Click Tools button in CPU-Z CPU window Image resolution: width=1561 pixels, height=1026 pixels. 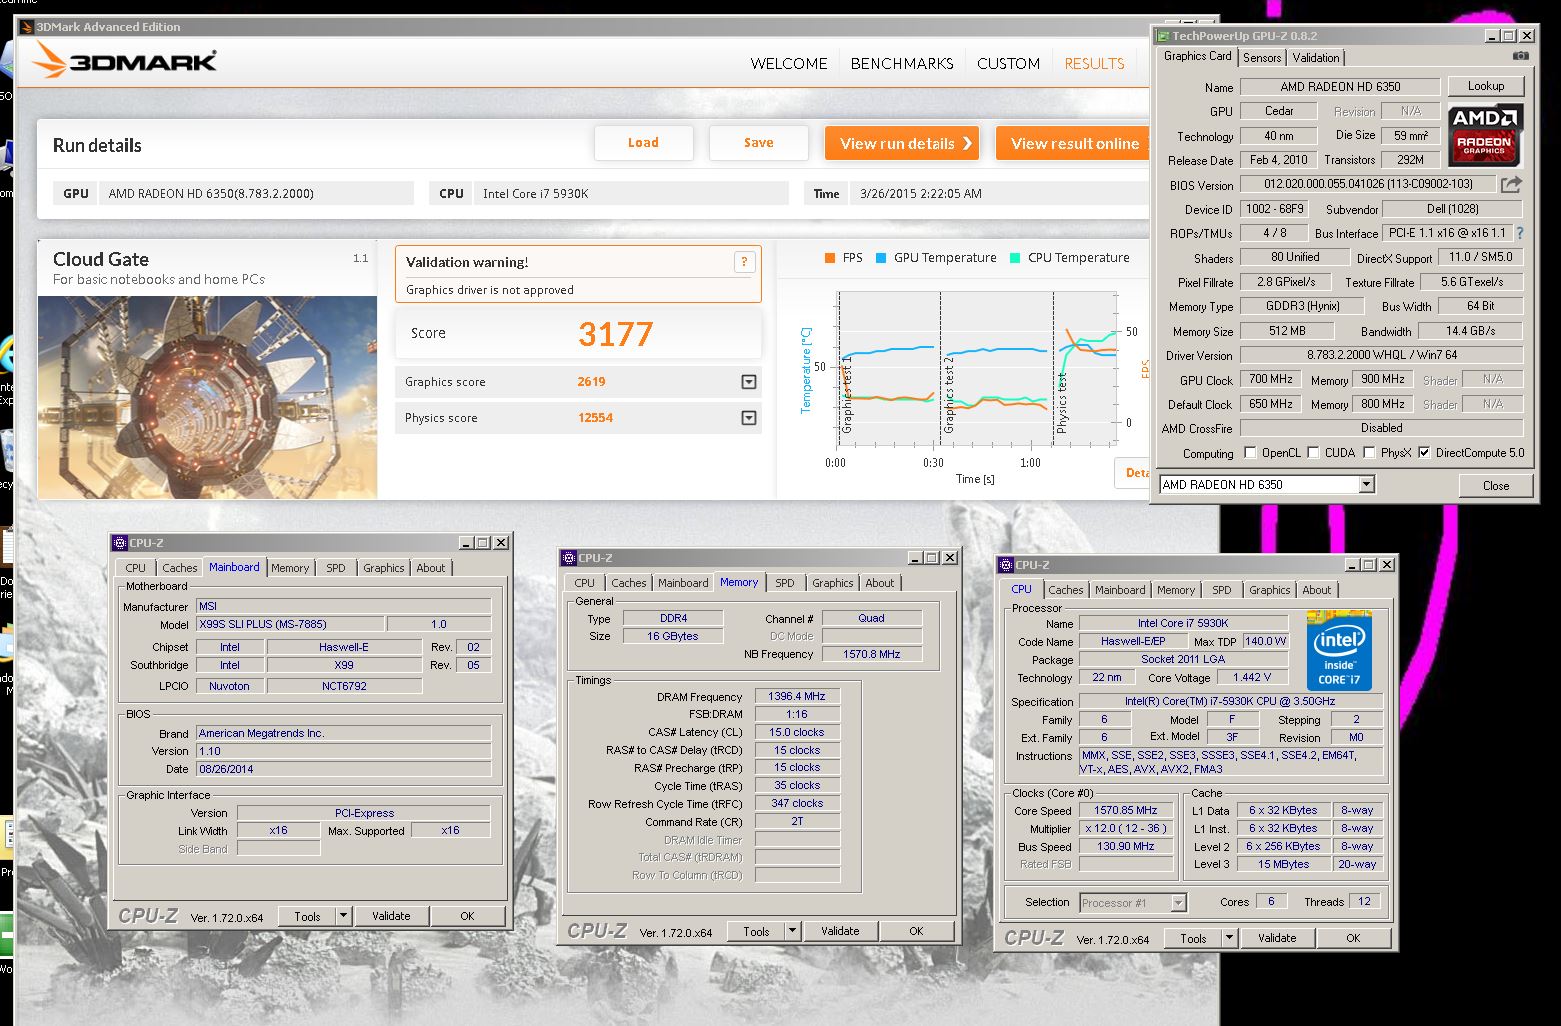(x=1193, y=938)
